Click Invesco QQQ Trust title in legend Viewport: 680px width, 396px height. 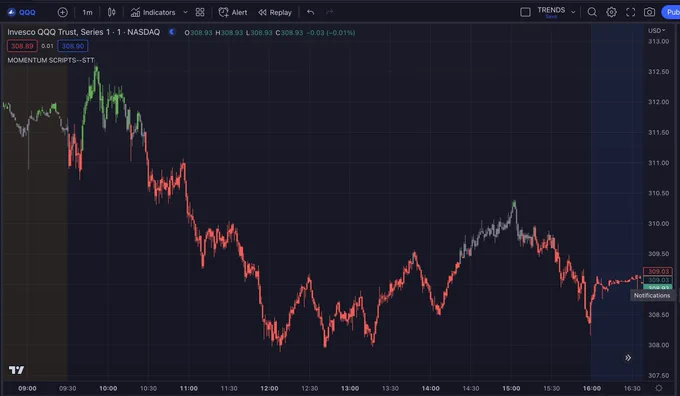83,32
